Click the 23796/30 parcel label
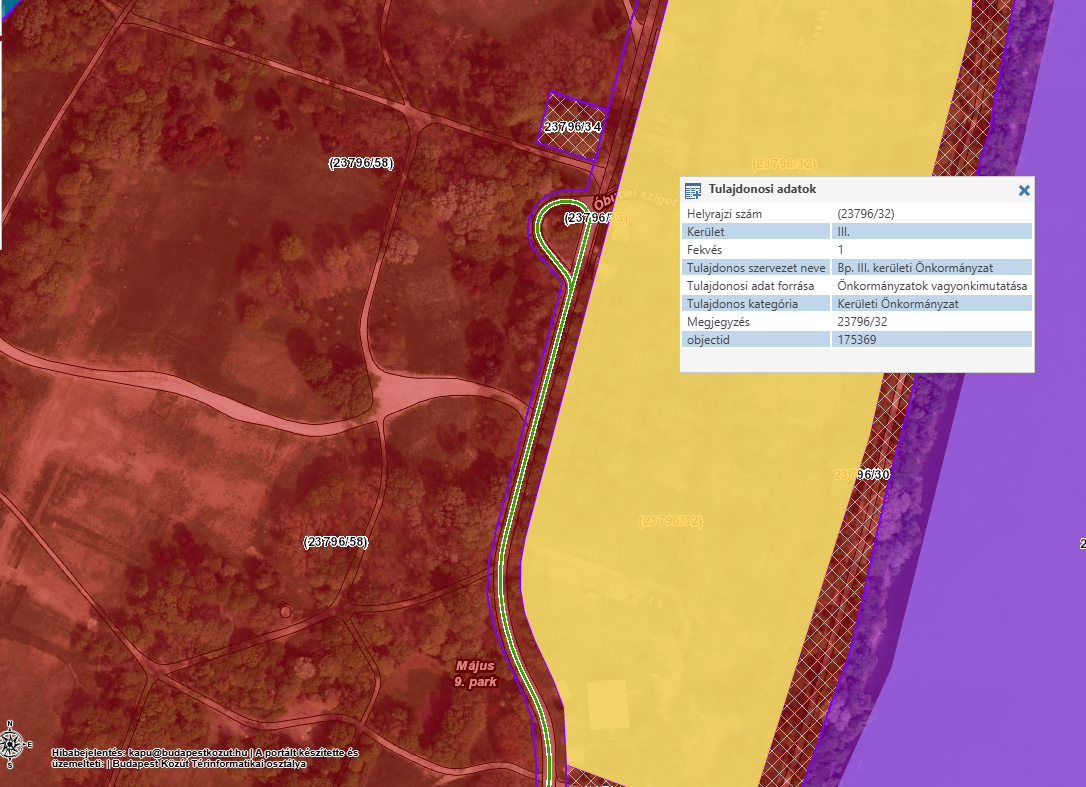This screenshot has width=1086, height=787. tap(860, 474)
